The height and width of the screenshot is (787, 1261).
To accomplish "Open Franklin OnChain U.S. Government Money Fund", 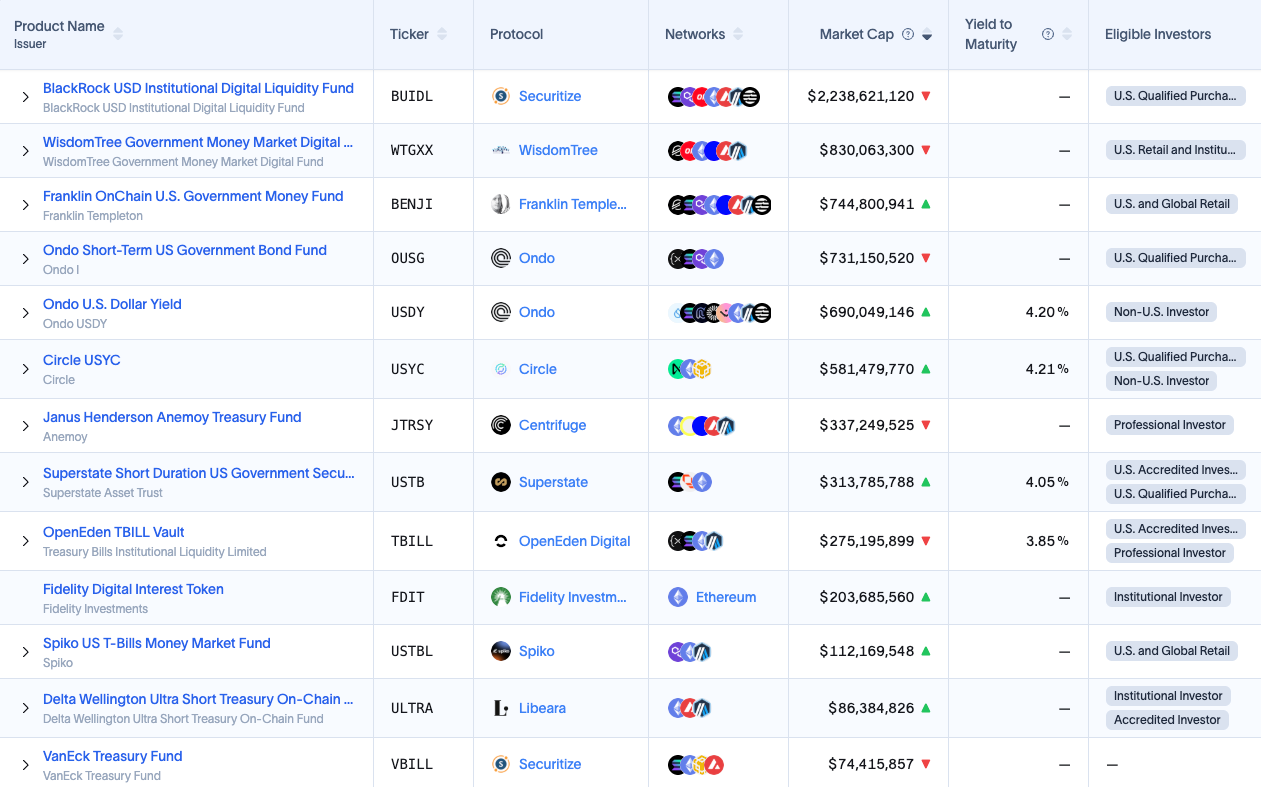I will click(x=193, y=196).
